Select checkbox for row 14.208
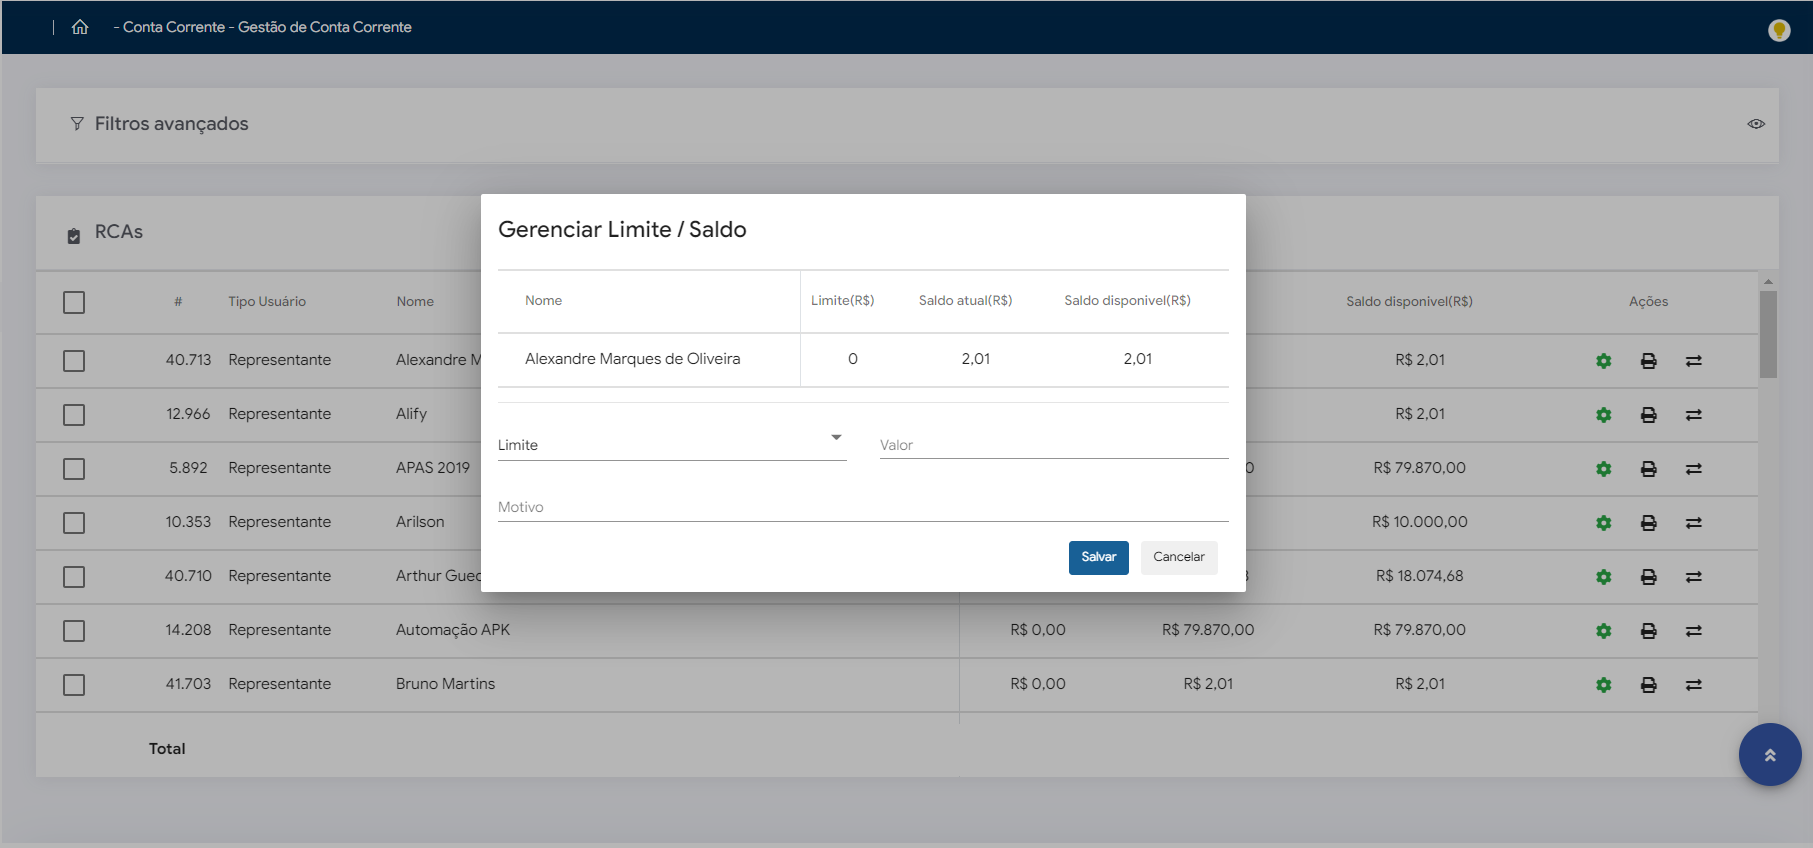The image size is (1813, 848). [x=74, y=631]
